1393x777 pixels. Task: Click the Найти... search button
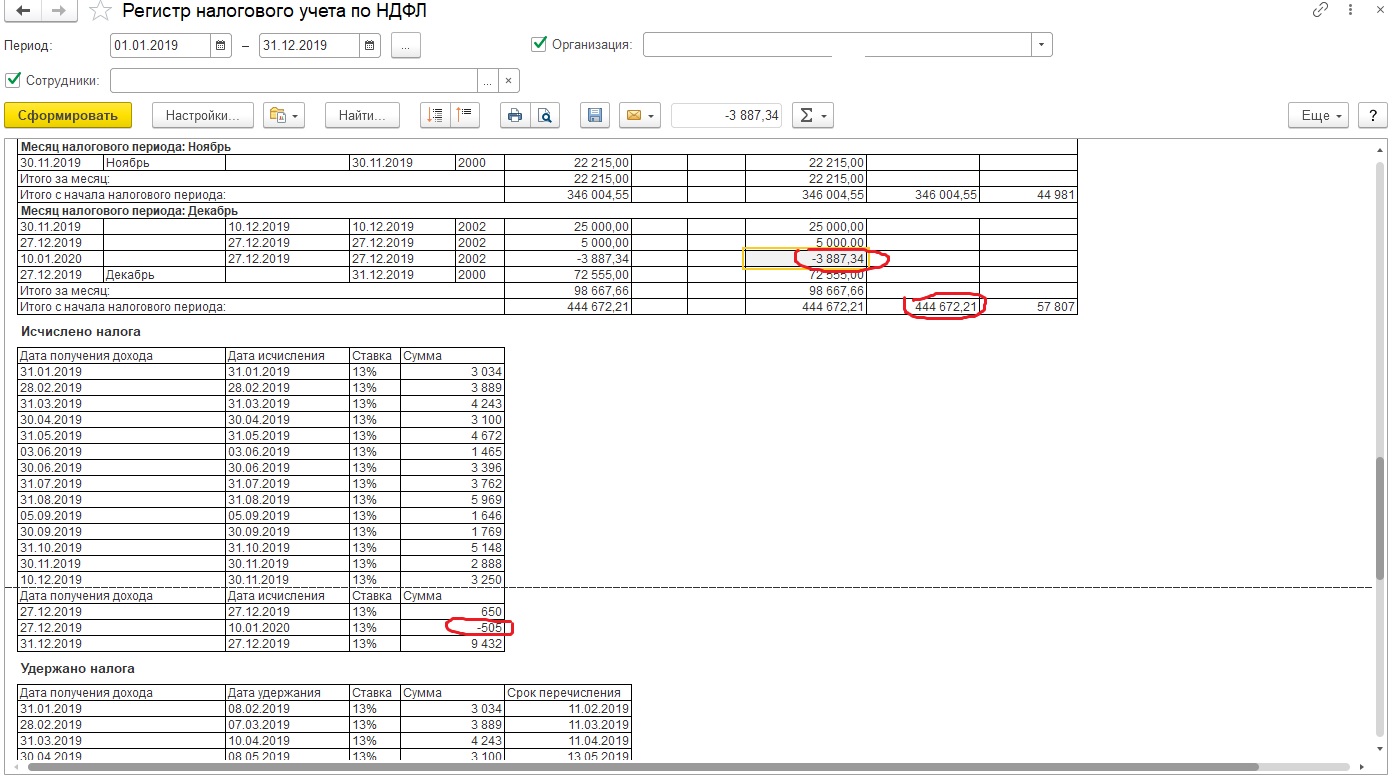point(362,115)
